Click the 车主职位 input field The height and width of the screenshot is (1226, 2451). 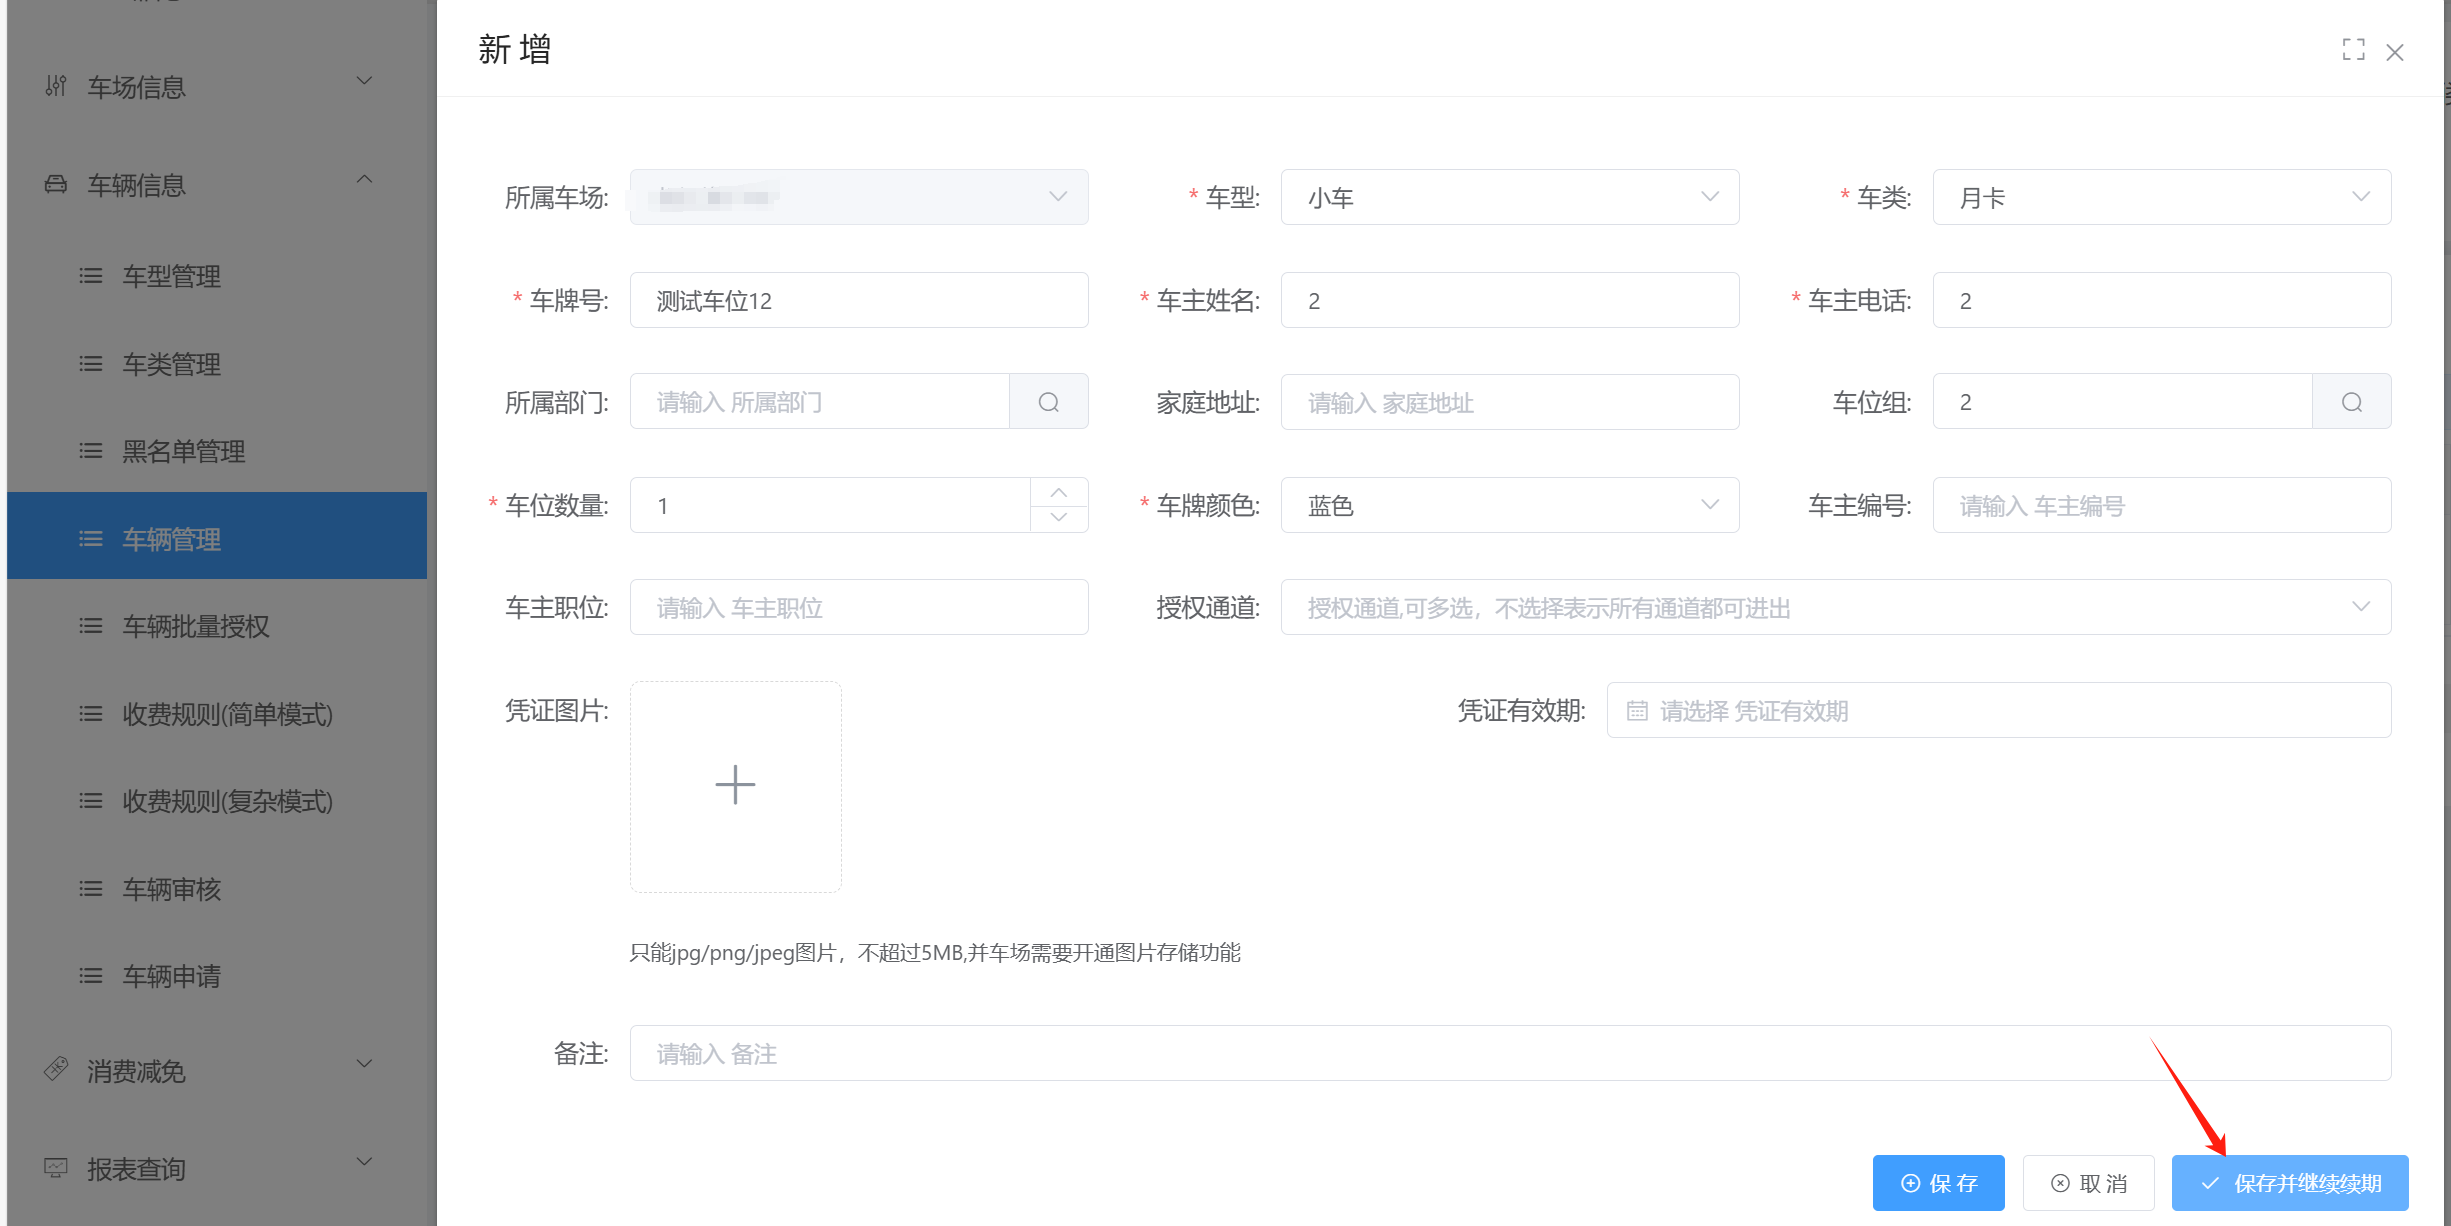coord(859,607)
